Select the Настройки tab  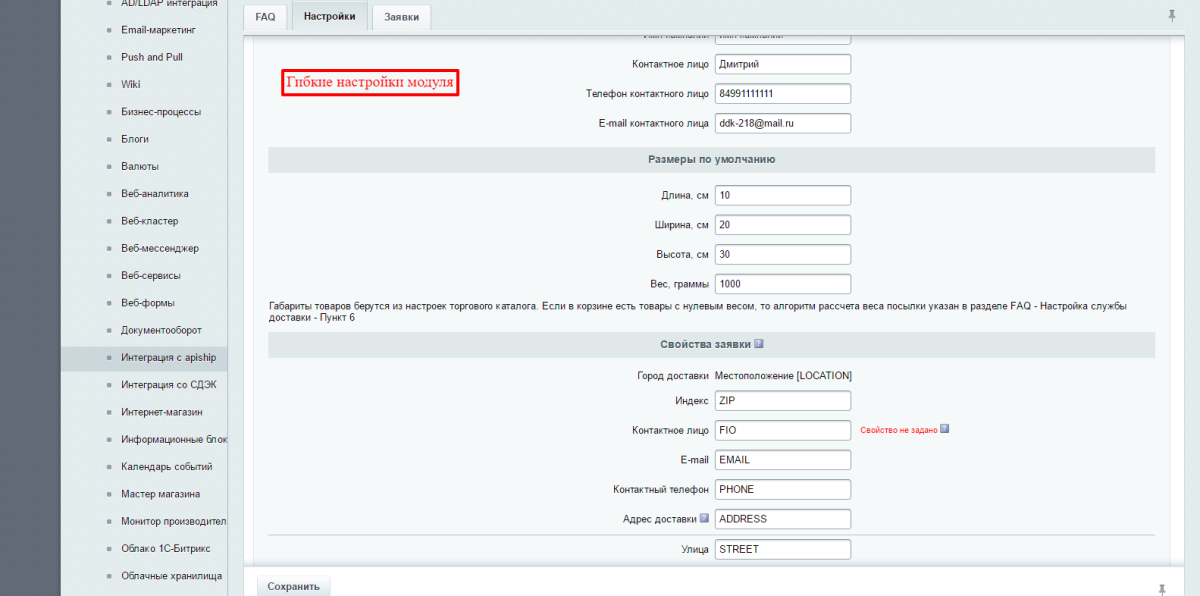tap(329, 17)
